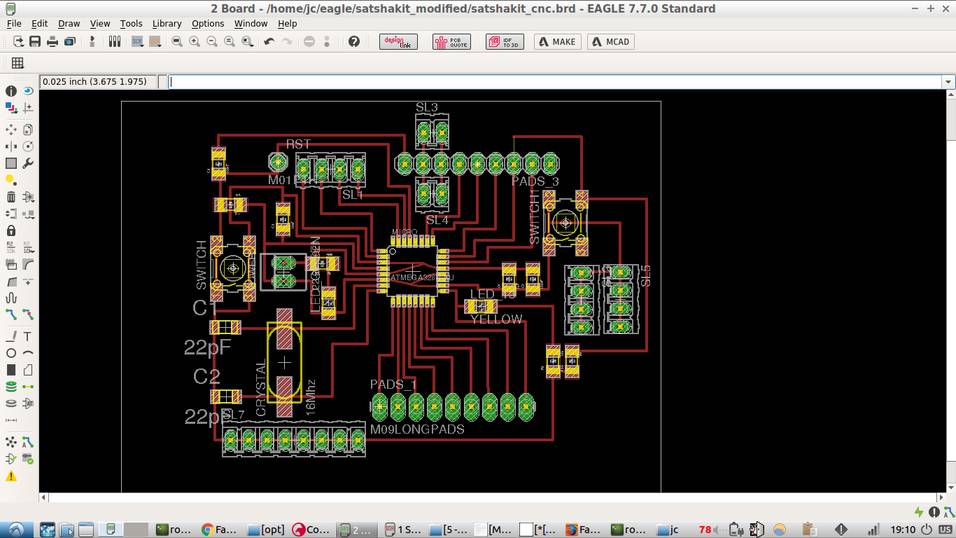Screen dimensions: 956x538
Task: Select the Move tool
Action: pyautogui.click(x=11, y=129)
